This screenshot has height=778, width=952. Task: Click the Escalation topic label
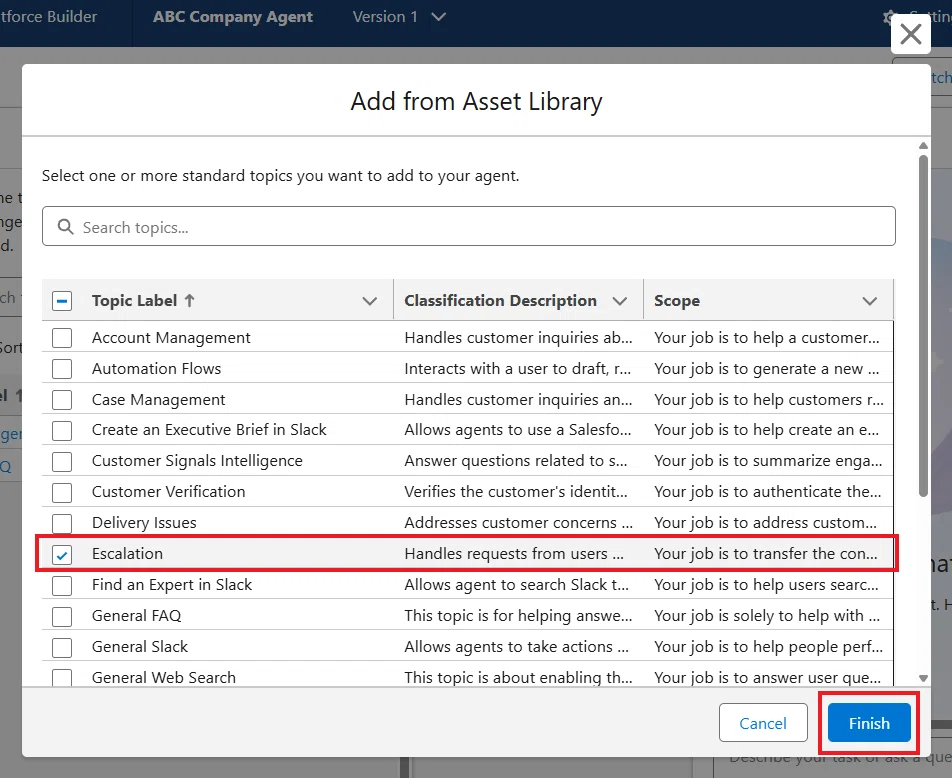pos(127,554)
